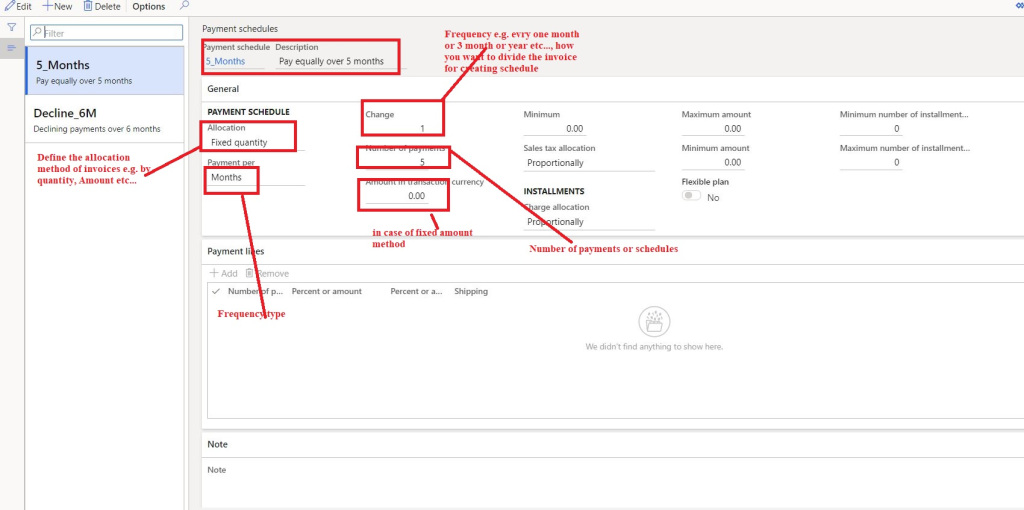Click the Number of payments field
Image resolution: width=1024 pixels, height=510 pixels.
[x=405, y=162]
